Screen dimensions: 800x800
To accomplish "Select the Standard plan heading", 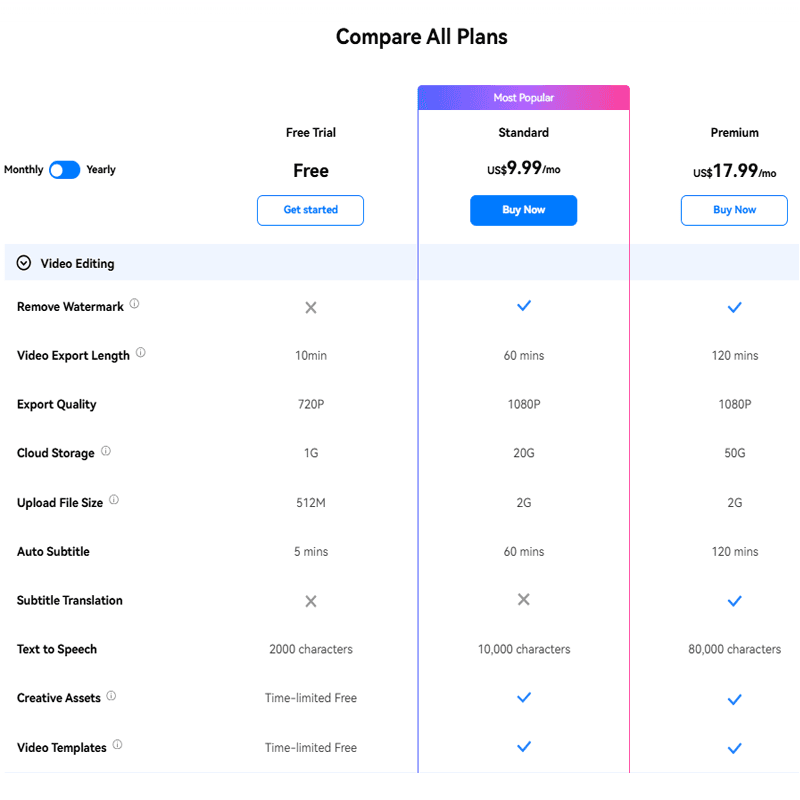I will click(523, 133).
